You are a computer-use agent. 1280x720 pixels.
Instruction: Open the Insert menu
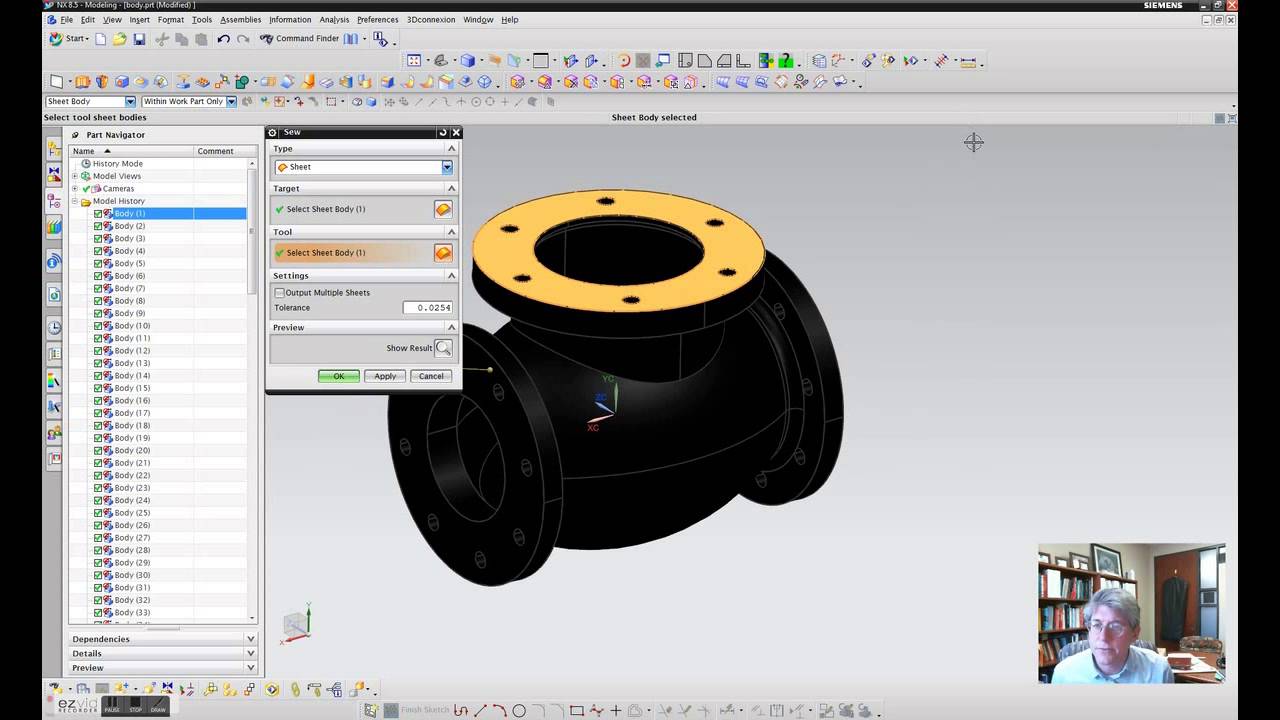(x=139, y=20)
